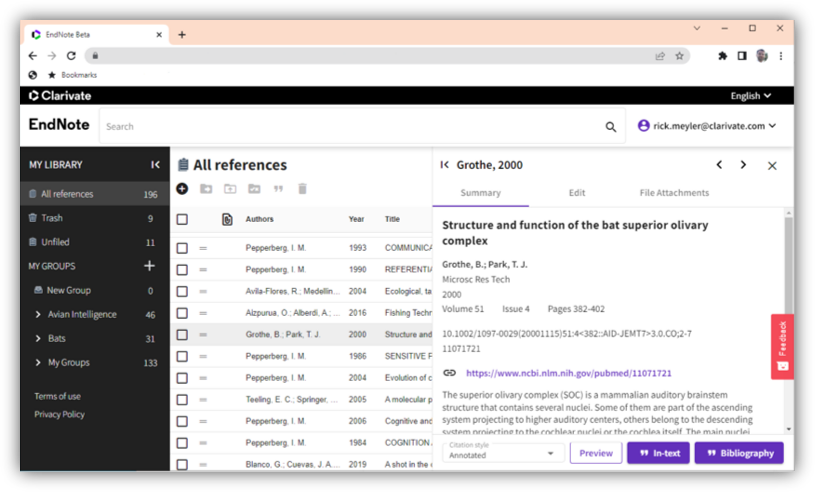Open the English language dropdown
This screenshot has width=815, height=492.
click(x=751, y=96)
